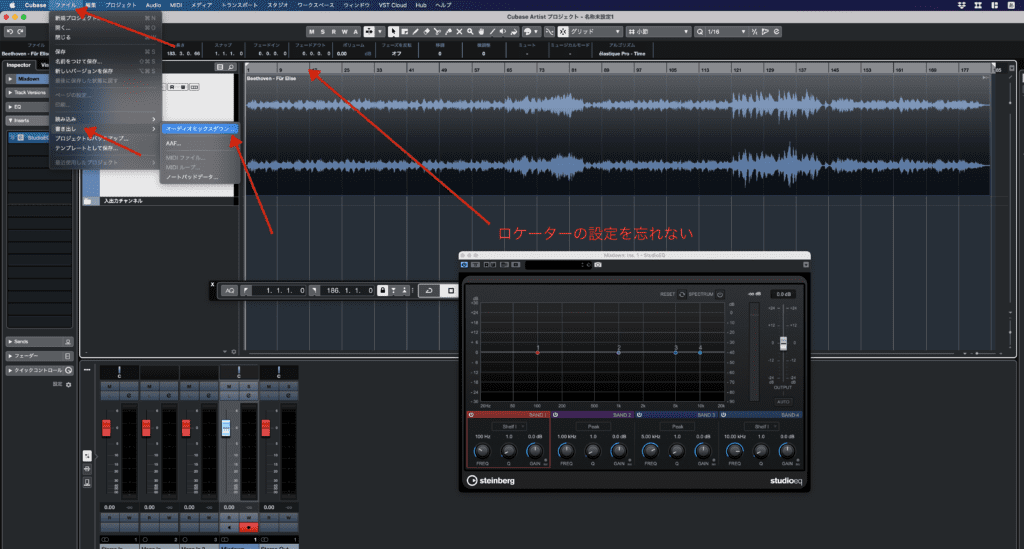
Task: Click the Iterative Quantize icon next to 1/16
Action: coord(754,31)
